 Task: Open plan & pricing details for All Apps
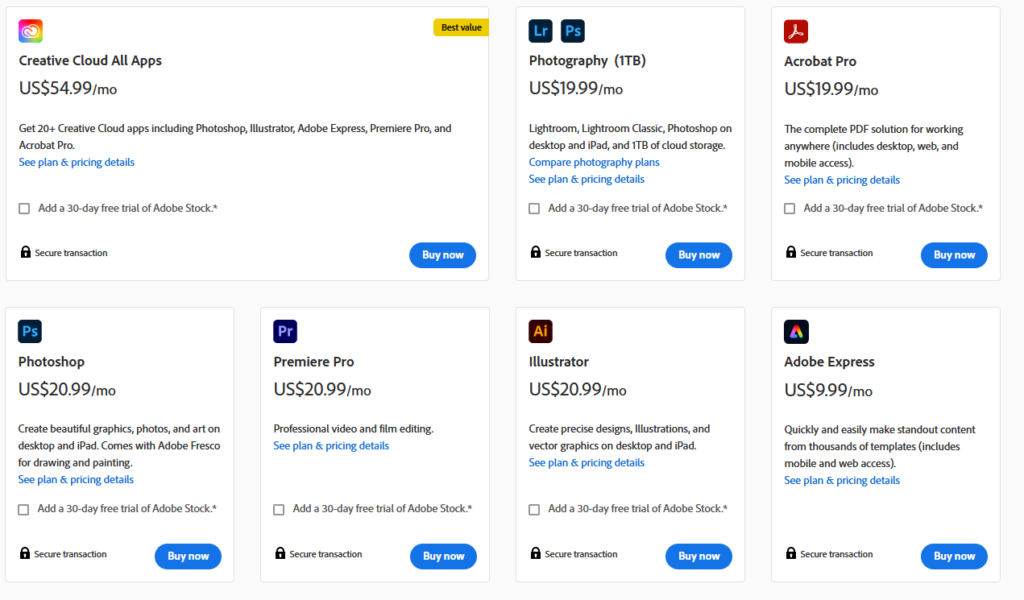tap(76, 162)
